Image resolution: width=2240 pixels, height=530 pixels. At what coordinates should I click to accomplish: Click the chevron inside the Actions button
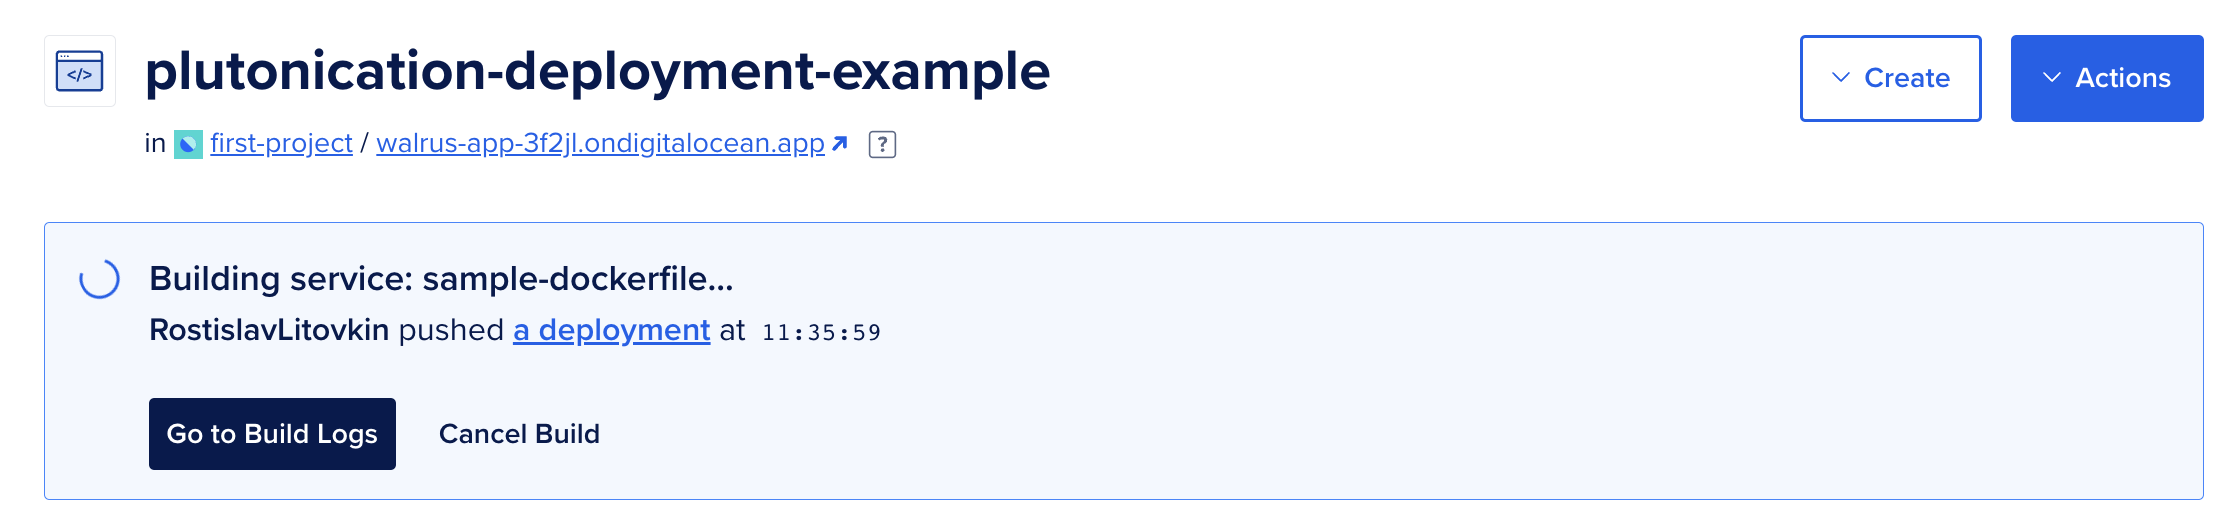tap(2051, 78)
